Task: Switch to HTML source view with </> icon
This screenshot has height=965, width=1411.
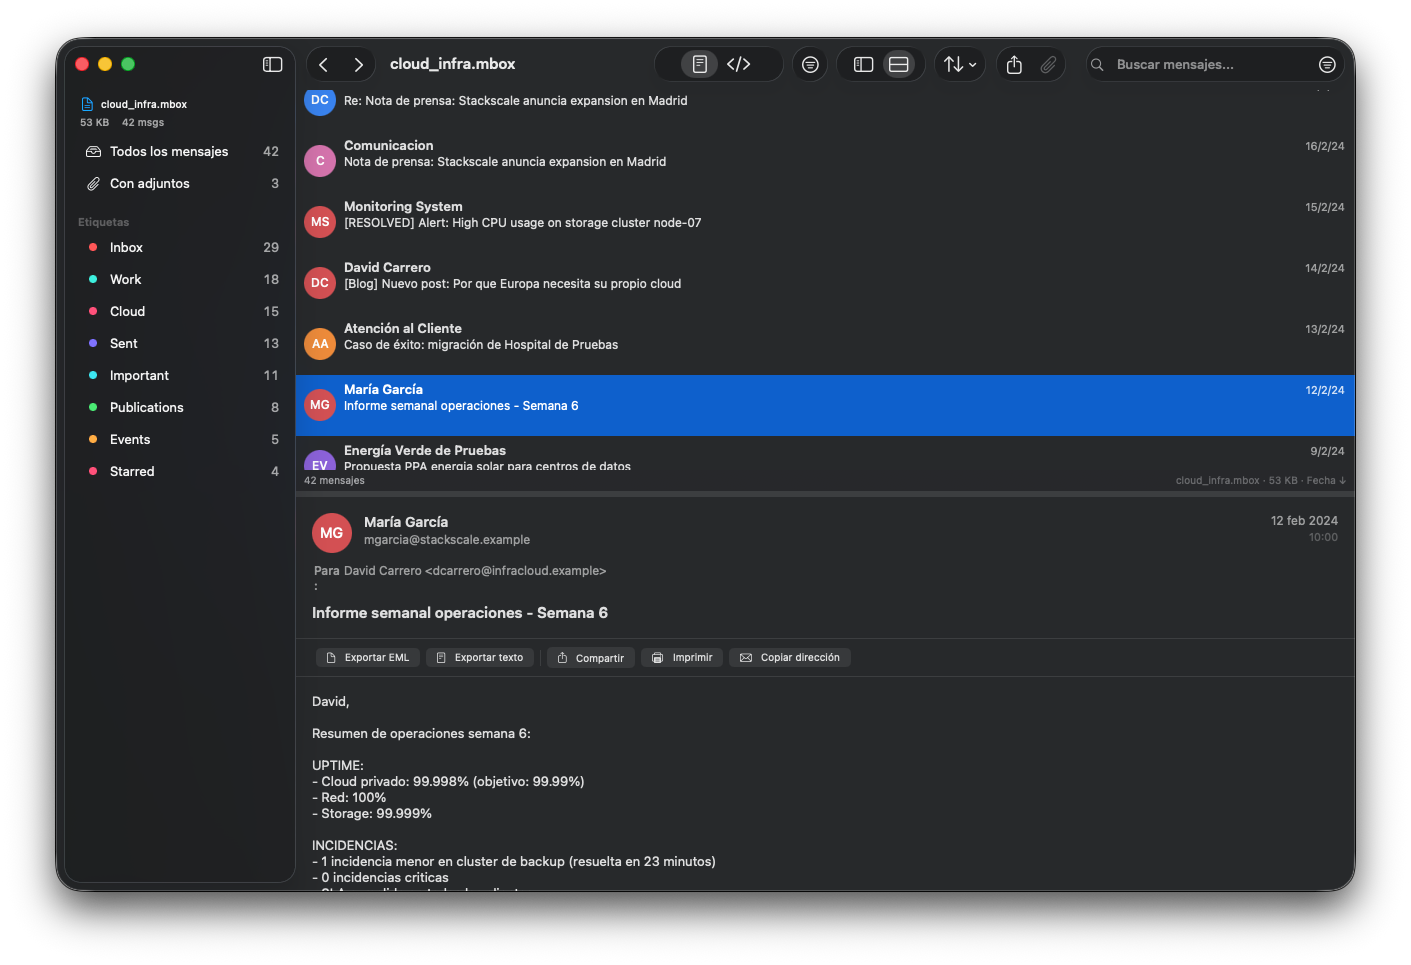Action: click(x=739, y=63)
